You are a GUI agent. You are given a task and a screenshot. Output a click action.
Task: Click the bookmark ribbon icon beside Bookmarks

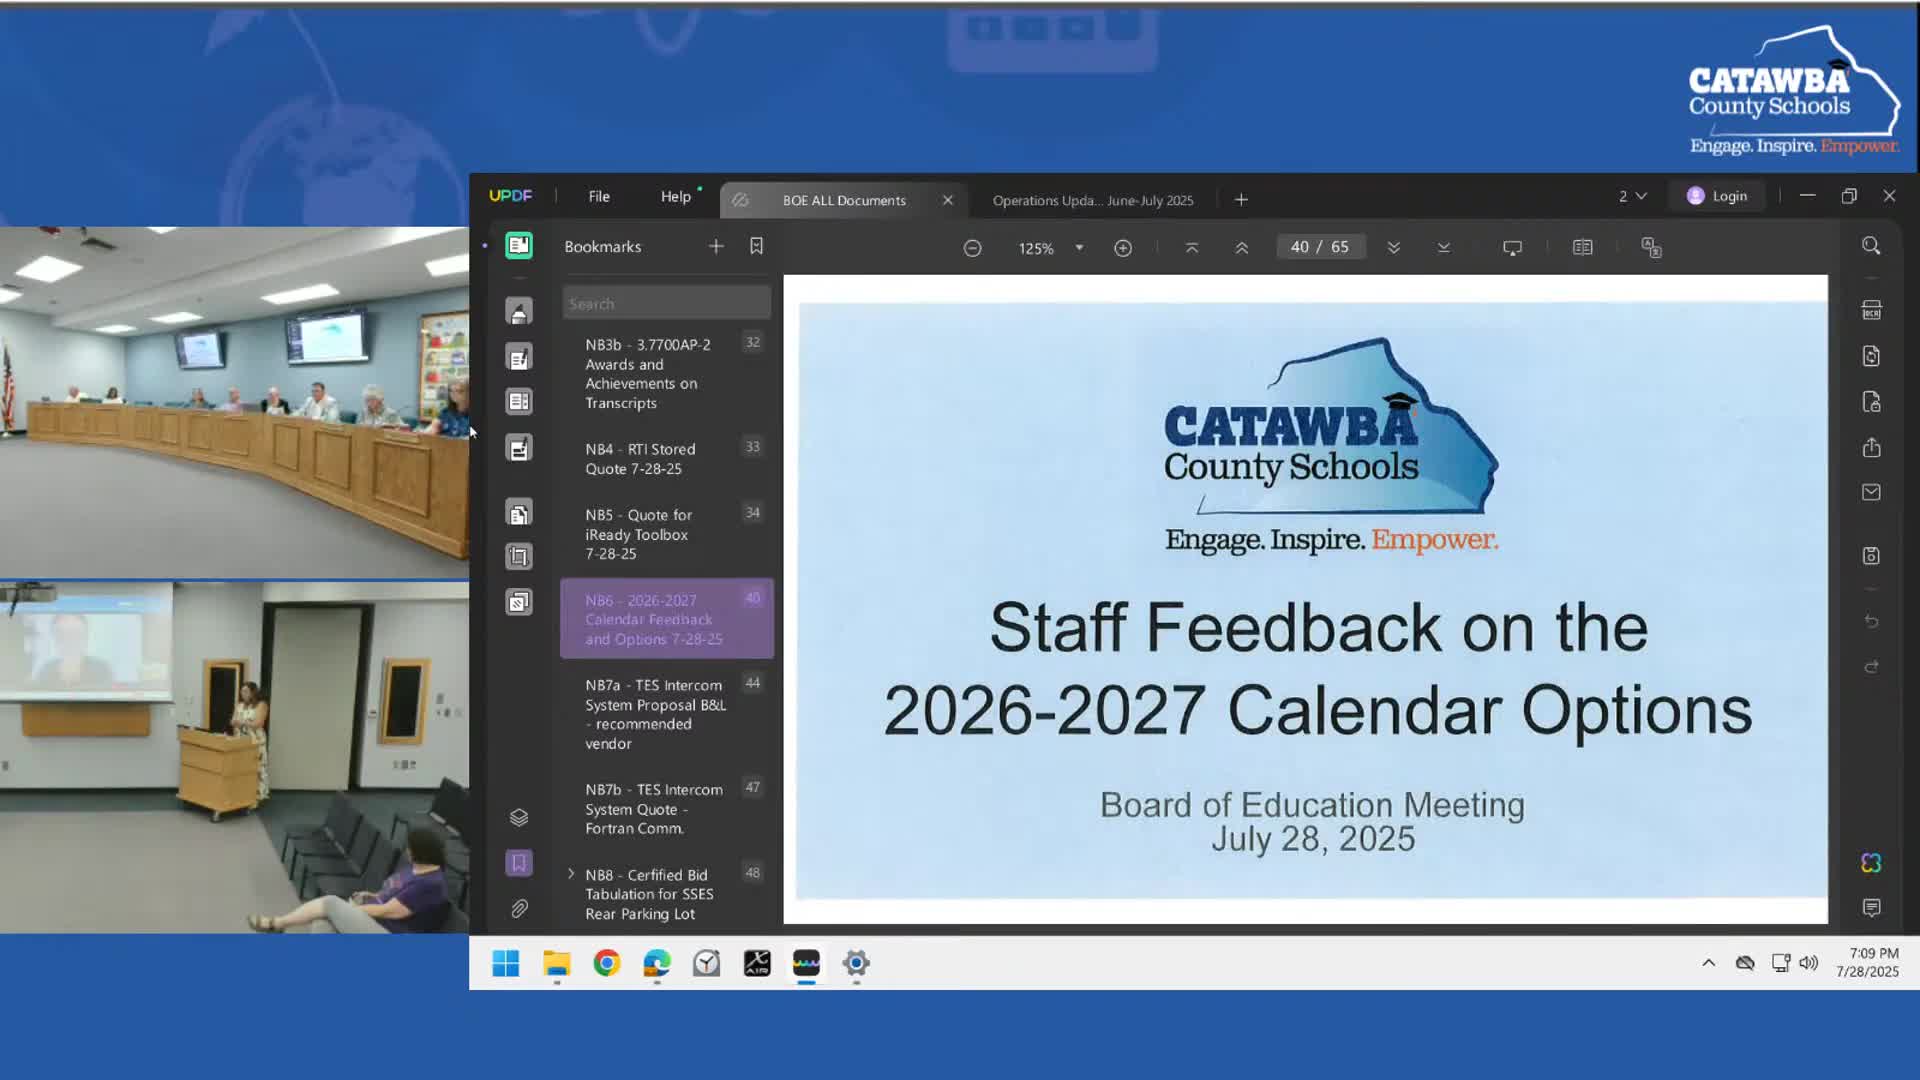pos(757,246)
